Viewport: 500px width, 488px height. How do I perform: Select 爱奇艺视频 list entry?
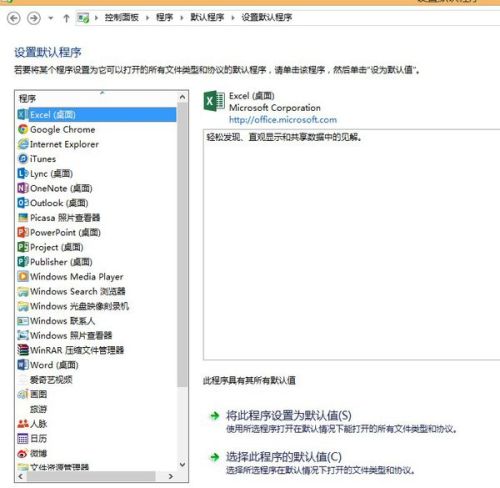[51, 380]
